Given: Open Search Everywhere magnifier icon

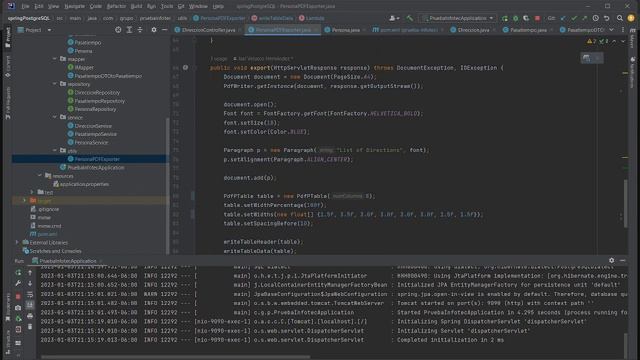Looking at the screenshot, I should point(620,18).
